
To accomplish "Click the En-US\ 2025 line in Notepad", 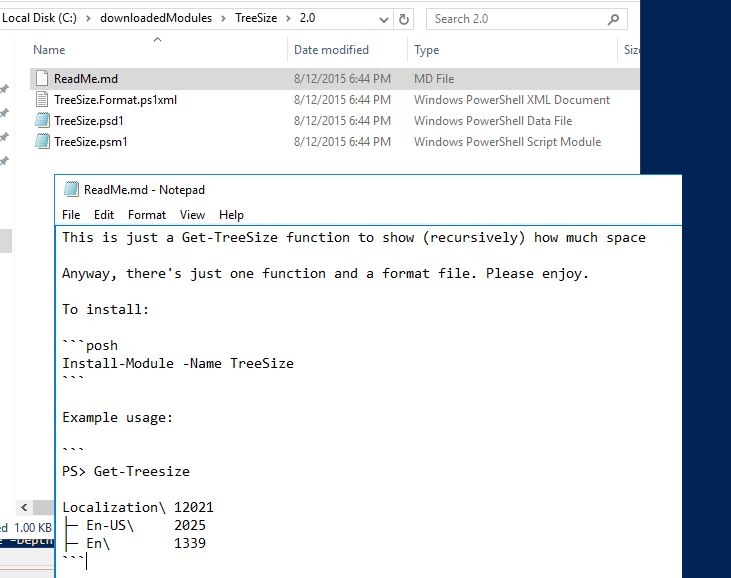I will coord(135,525).
